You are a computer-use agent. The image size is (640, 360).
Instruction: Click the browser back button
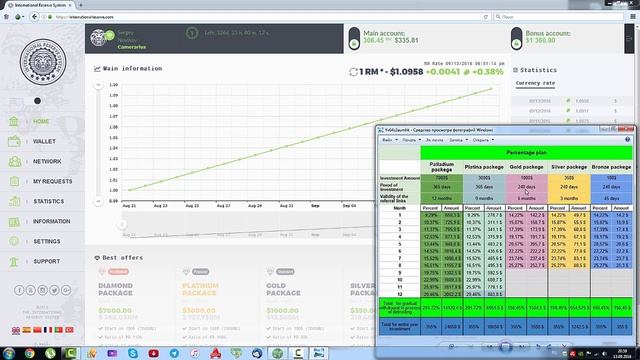(x=34, y=17)
